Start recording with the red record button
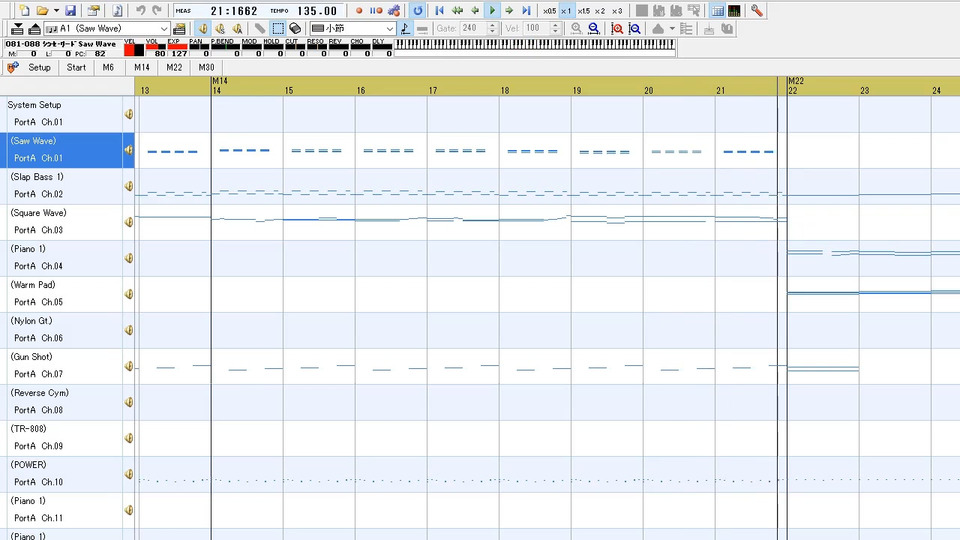This screenshot has height=540, width=960. coord(359,10)
